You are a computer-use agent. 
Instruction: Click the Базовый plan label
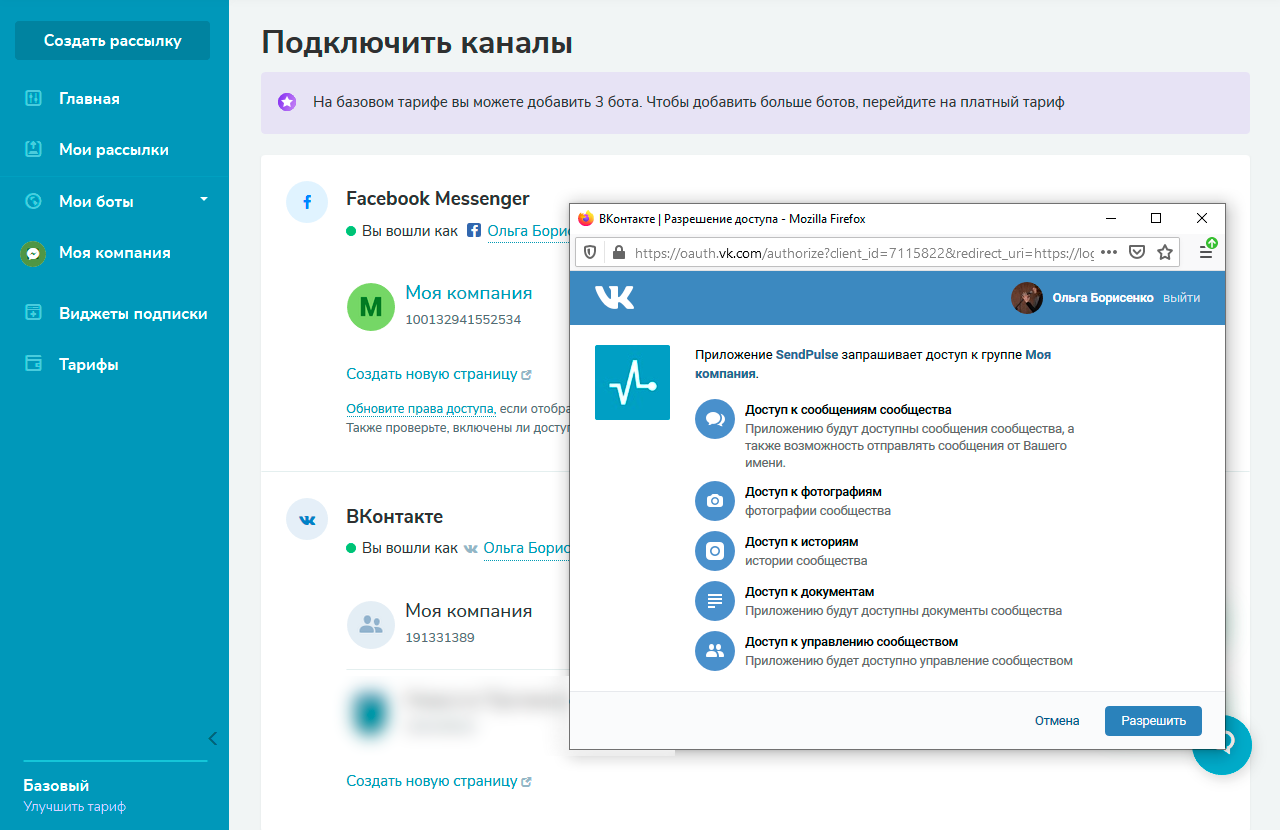click(56, 786)
